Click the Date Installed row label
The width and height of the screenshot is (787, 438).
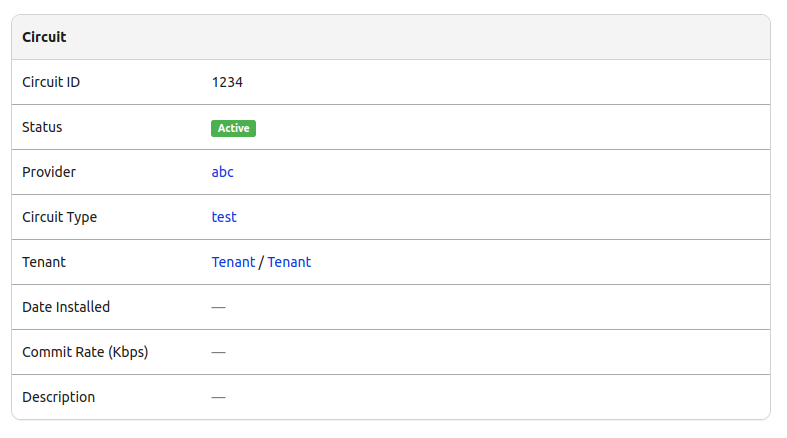click(66, 307)
